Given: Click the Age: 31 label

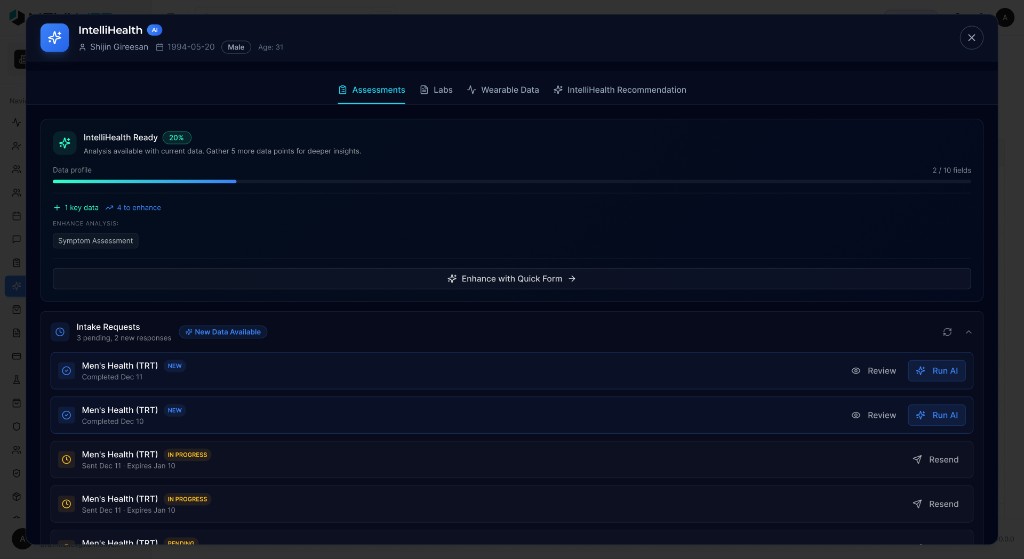Looking at the screenshot, I should pos(270,47).
